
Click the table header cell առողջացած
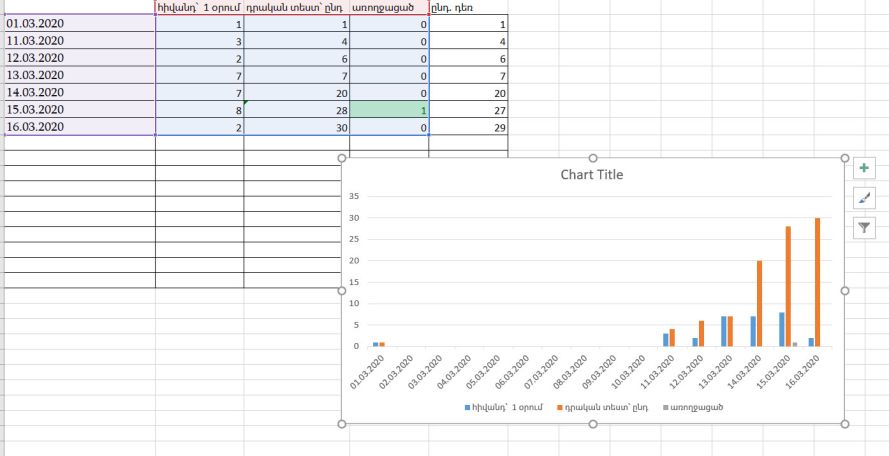pyautogui.click(x=389, y=7)
